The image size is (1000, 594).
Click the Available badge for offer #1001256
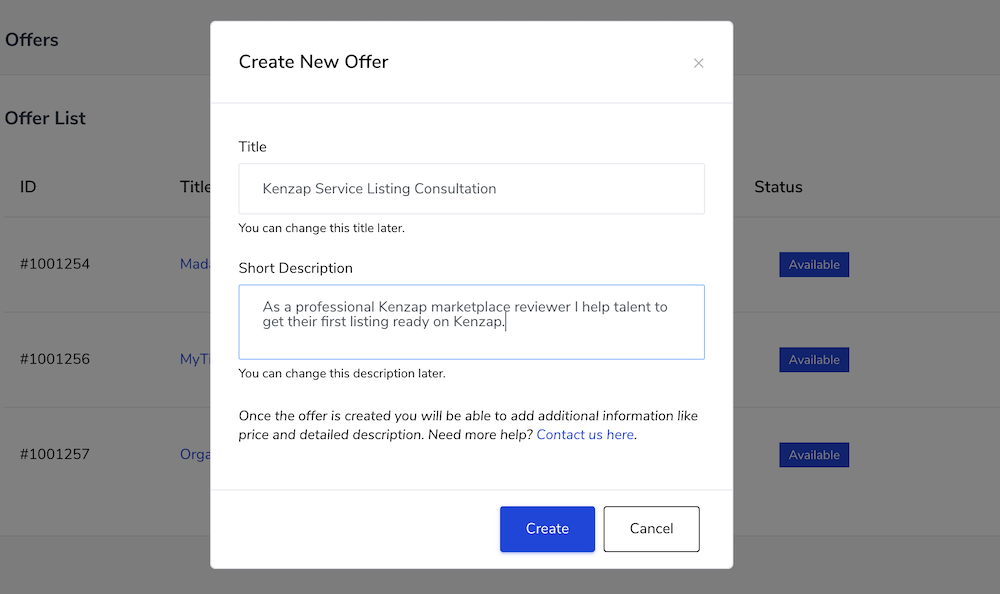click(814, 360)
